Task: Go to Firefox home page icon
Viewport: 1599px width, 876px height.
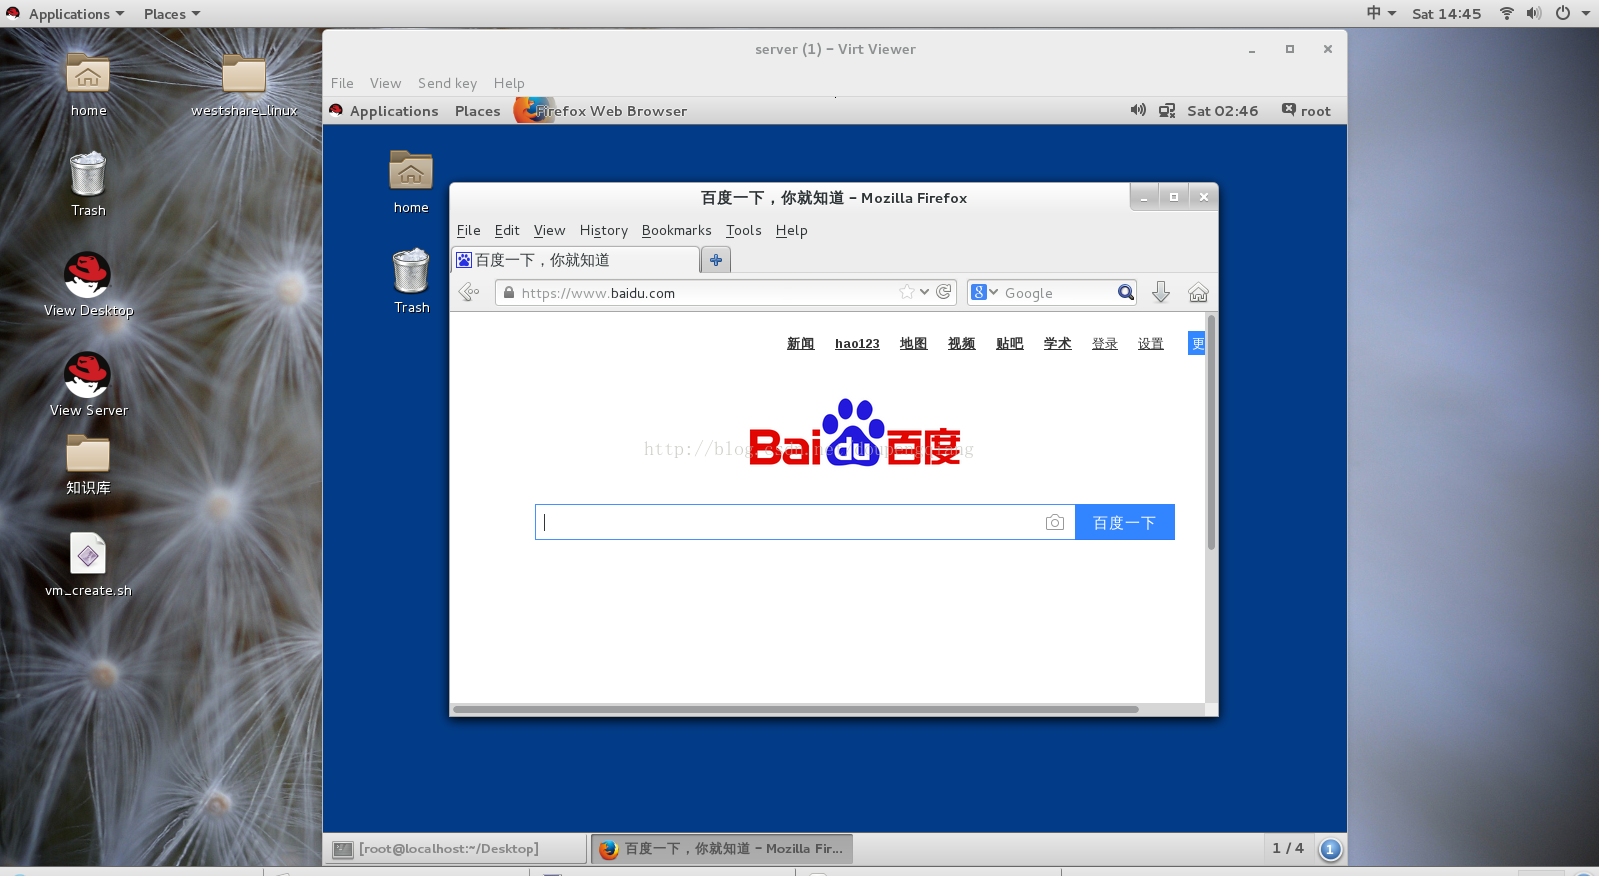Action: coord(1198,292)
